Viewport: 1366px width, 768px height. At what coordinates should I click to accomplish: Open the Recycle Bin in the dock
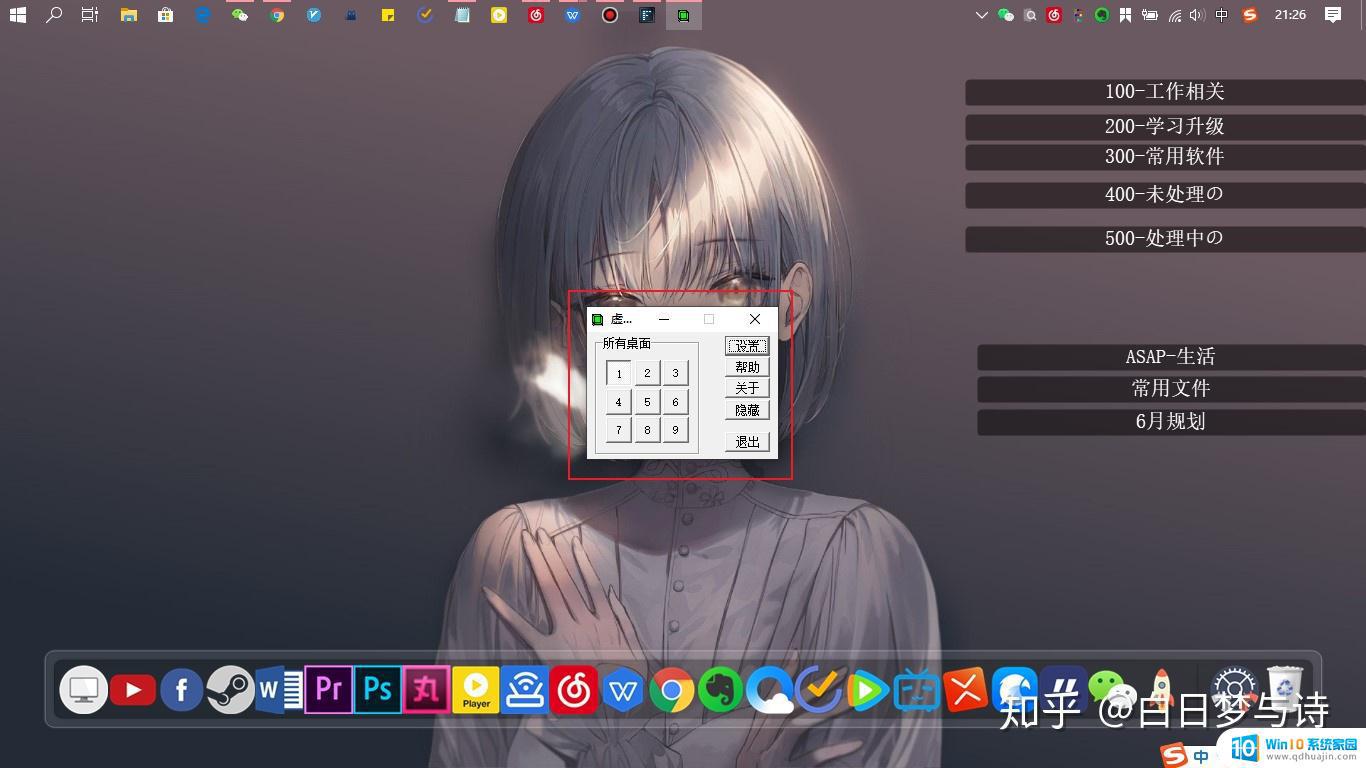point(1285,688)
